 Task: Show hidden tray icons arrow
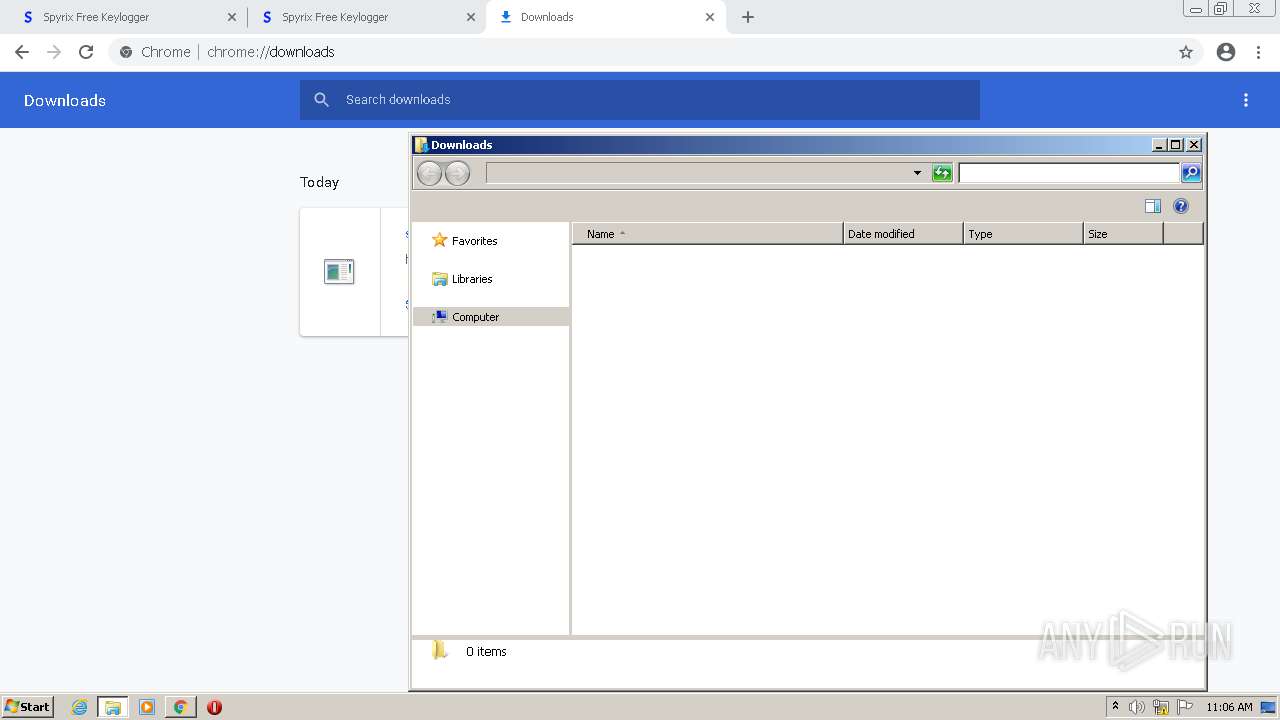tap(1115, 707)
